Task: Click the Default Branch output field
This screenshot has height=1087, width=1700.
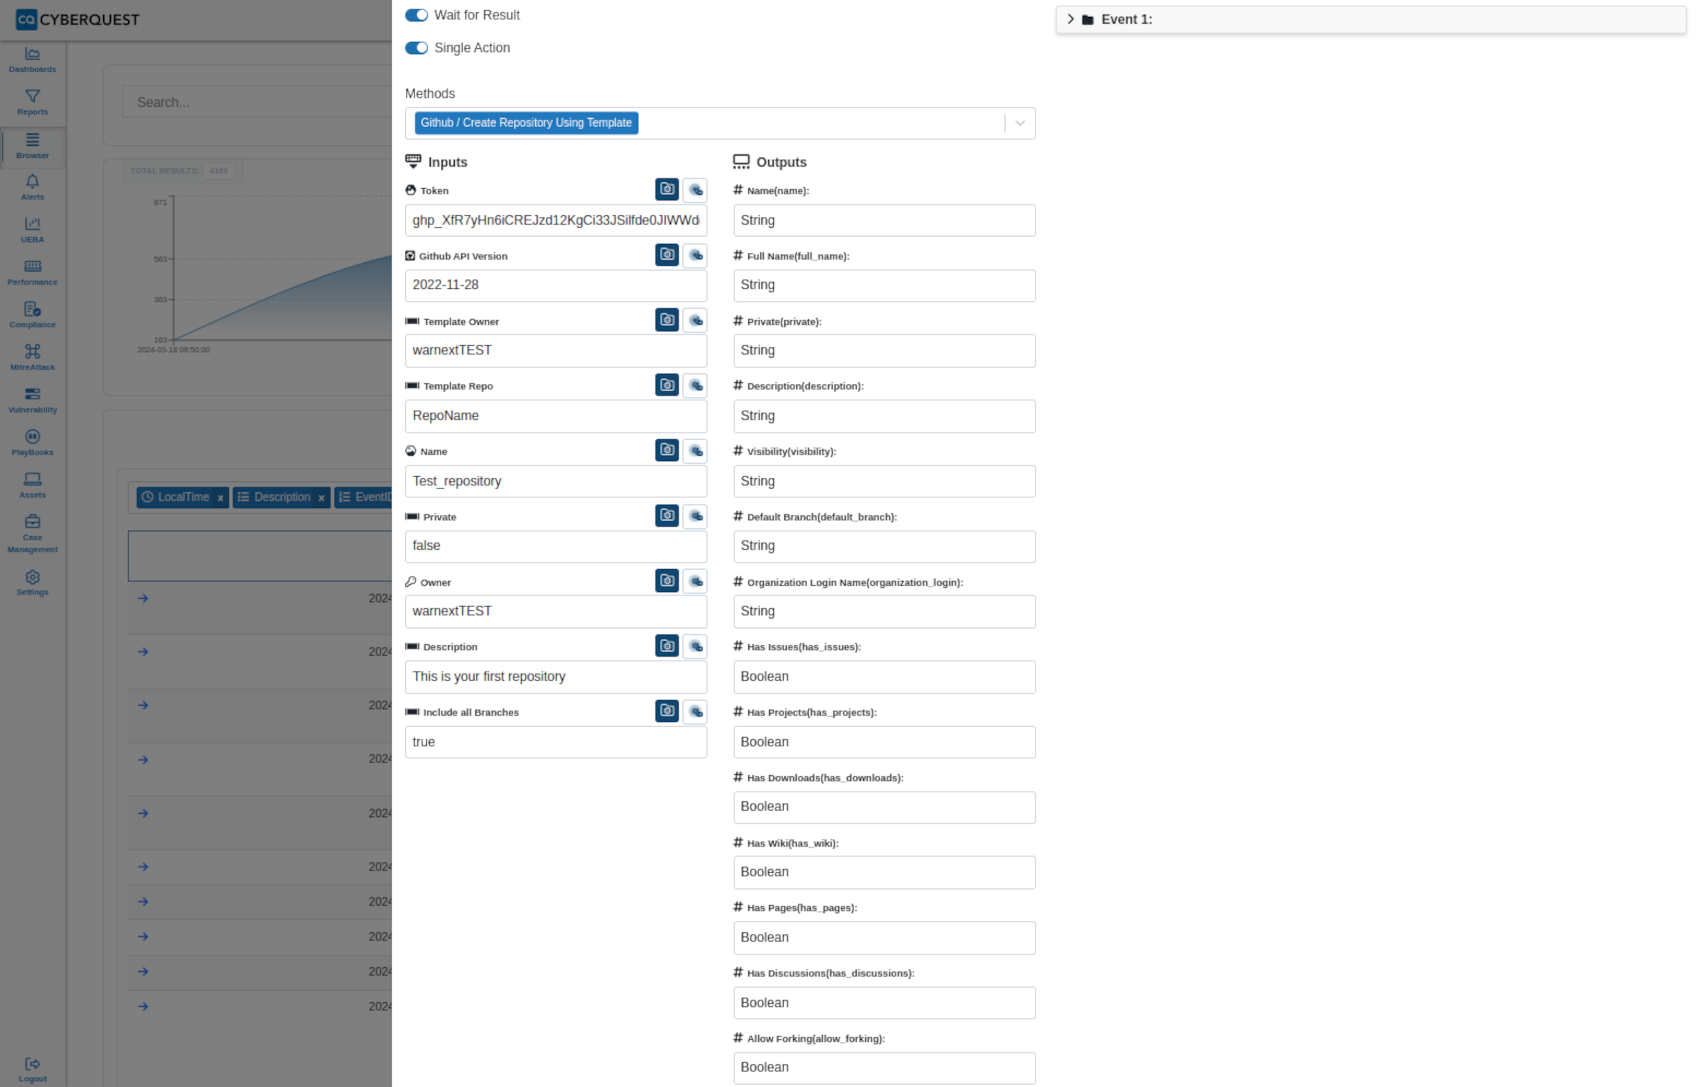Action: tap(884, 546)
